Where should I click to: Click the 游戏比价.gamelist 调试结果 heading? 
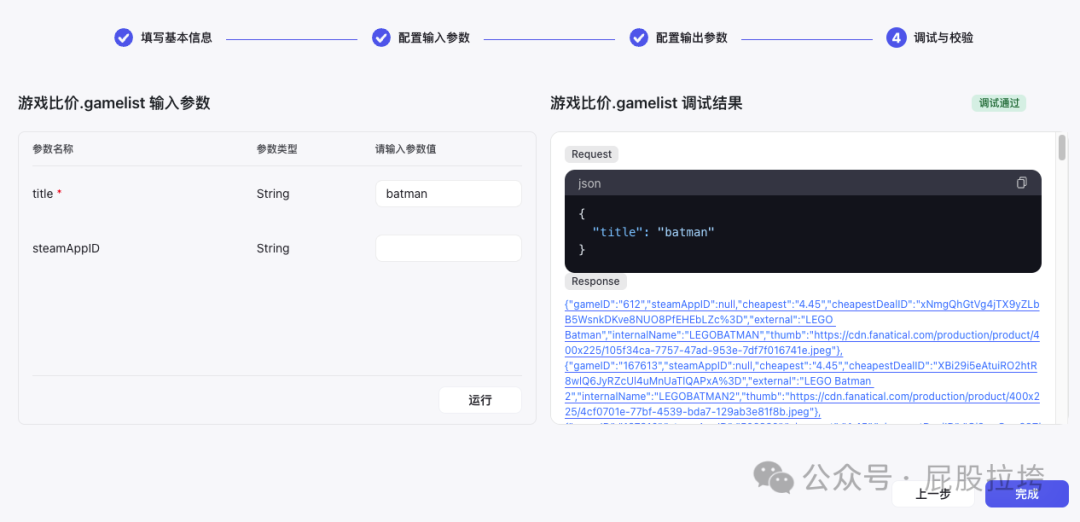click(646, 103)
